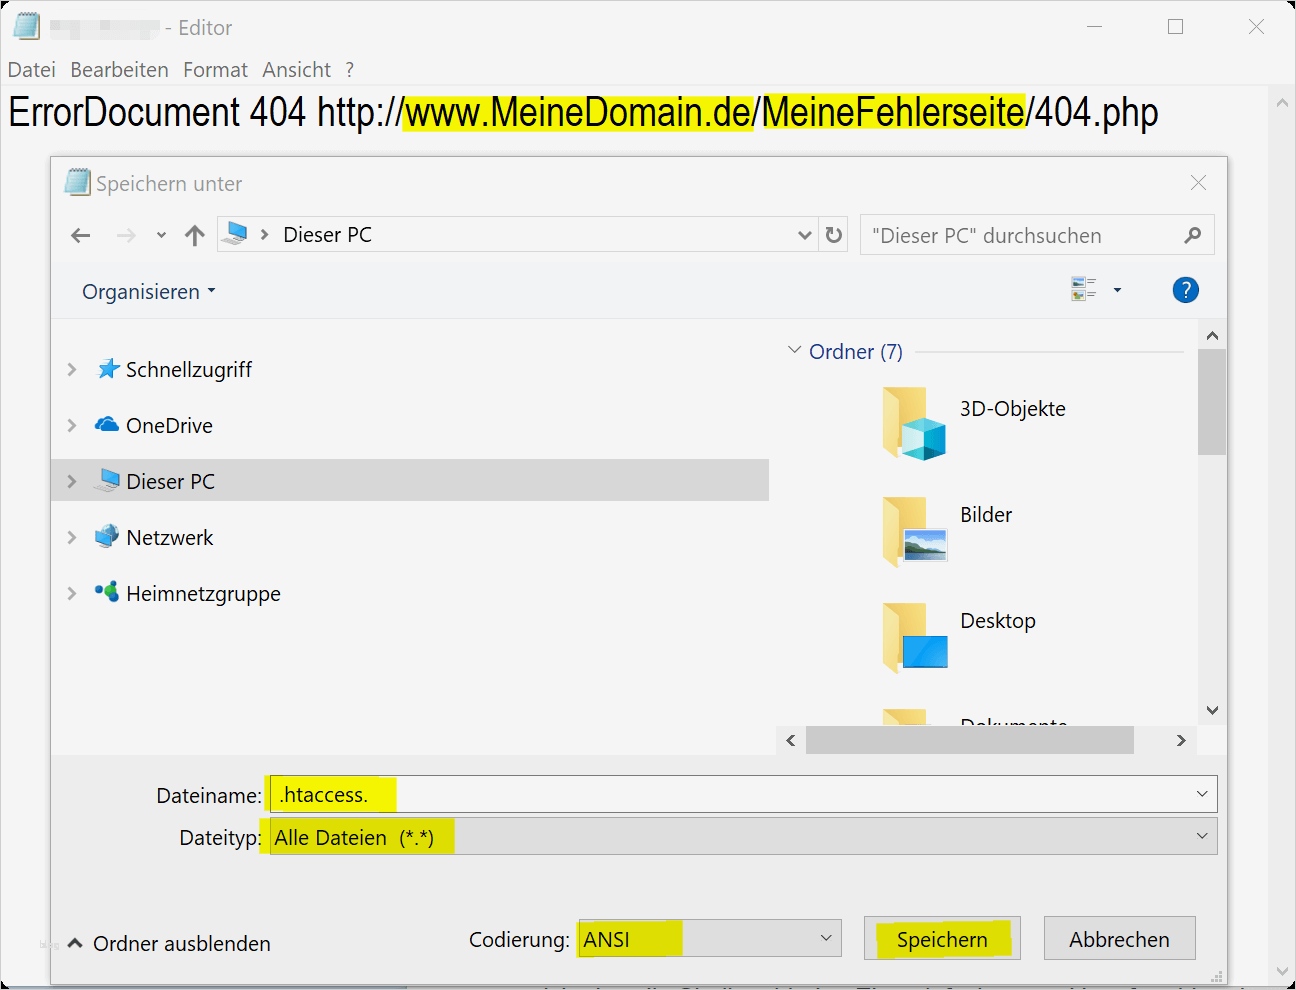
Task: Open the Datei menu in Editor
Action: (32, 70)
